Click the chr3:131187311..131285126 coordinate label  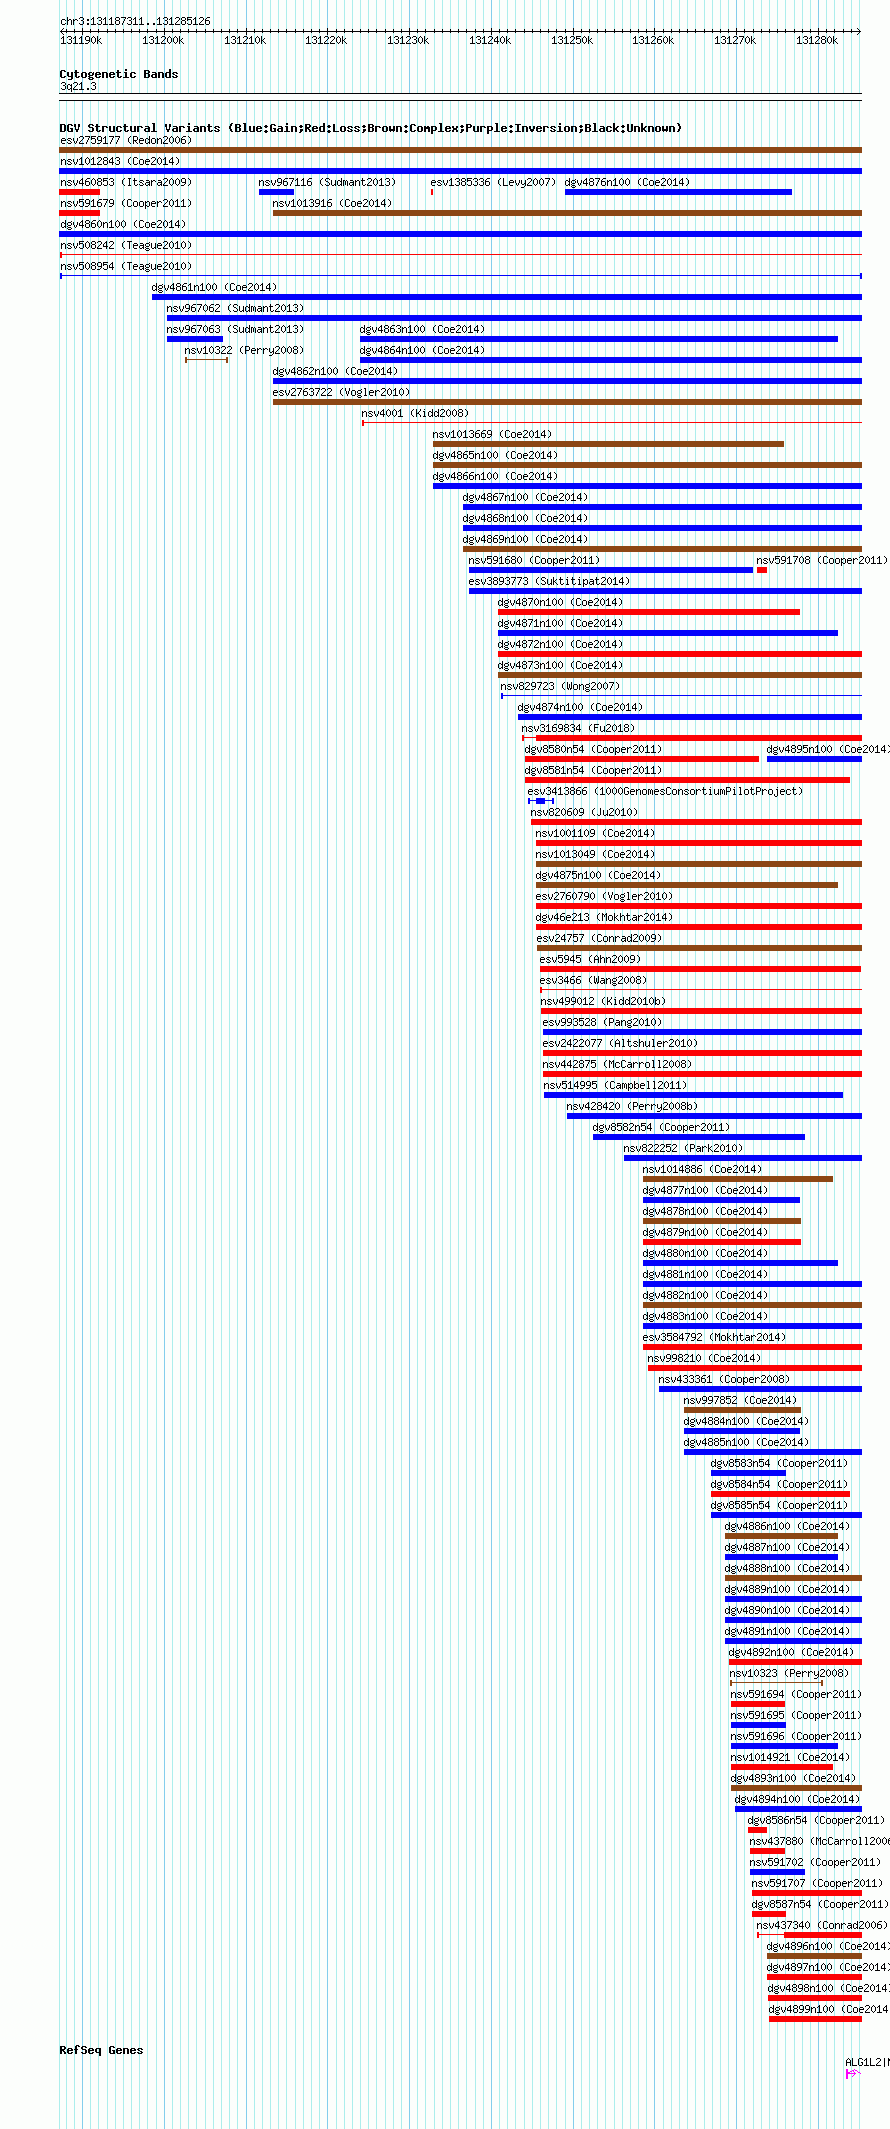click(x=135, y=21)
